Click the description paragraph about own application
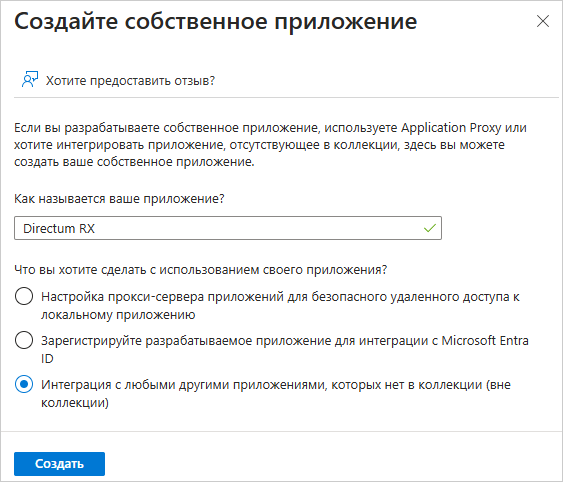The width and height of the screenshot is (563, 482). tap(270, 145)
